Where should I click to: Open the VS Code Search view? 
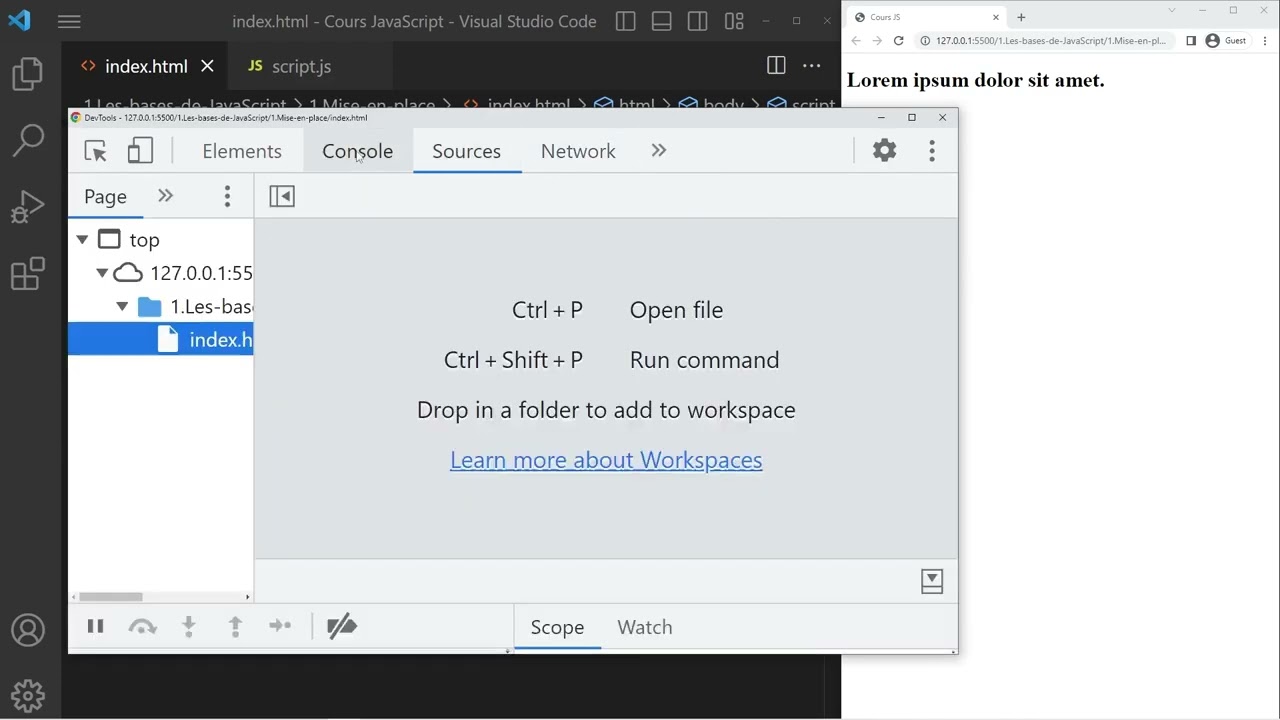coord(28,140)
